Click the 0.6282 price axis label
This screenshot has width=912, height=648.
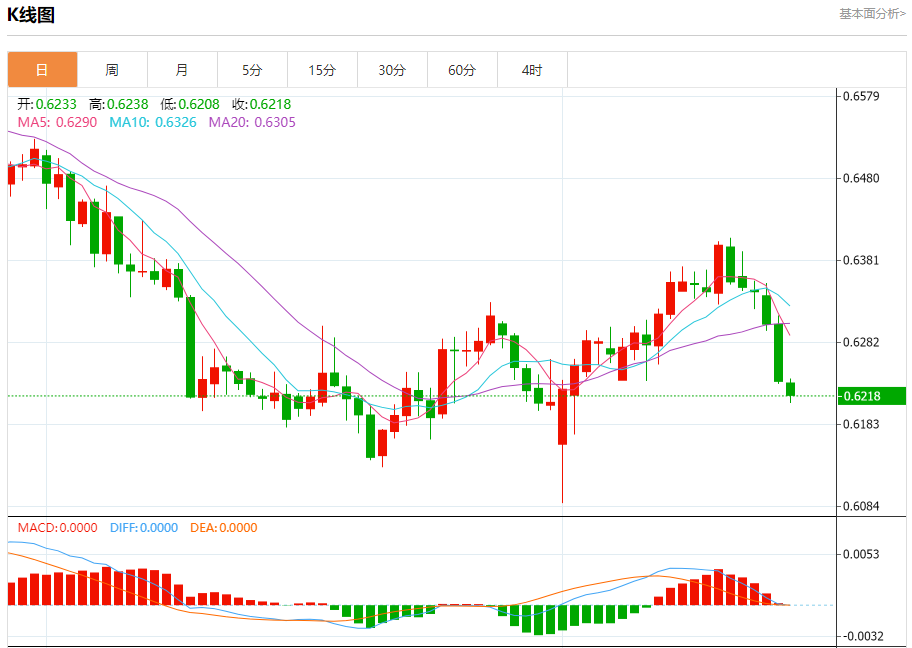(x=861, y=342)
